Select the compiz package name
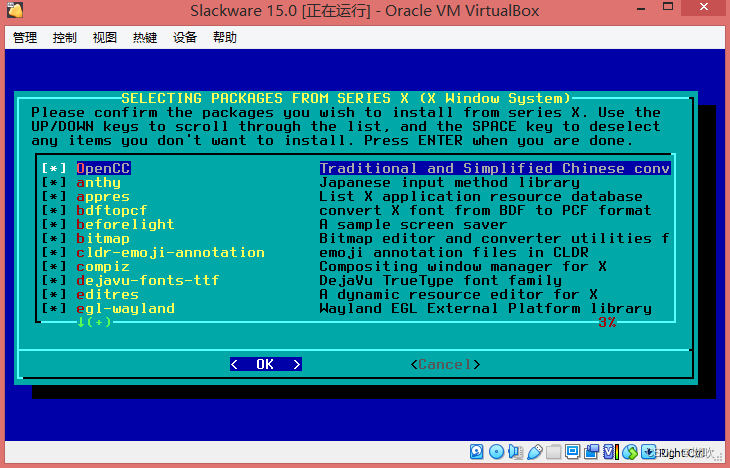 (x=103, y=266)
